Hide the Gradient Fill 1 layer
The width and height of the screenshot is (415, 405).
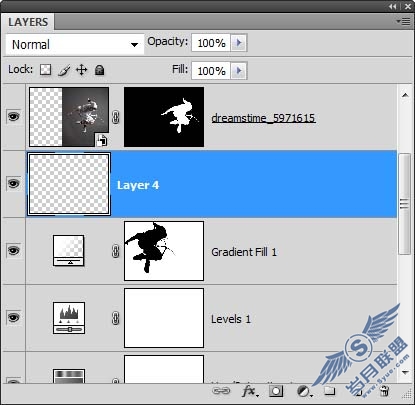[x=13, y=250]
